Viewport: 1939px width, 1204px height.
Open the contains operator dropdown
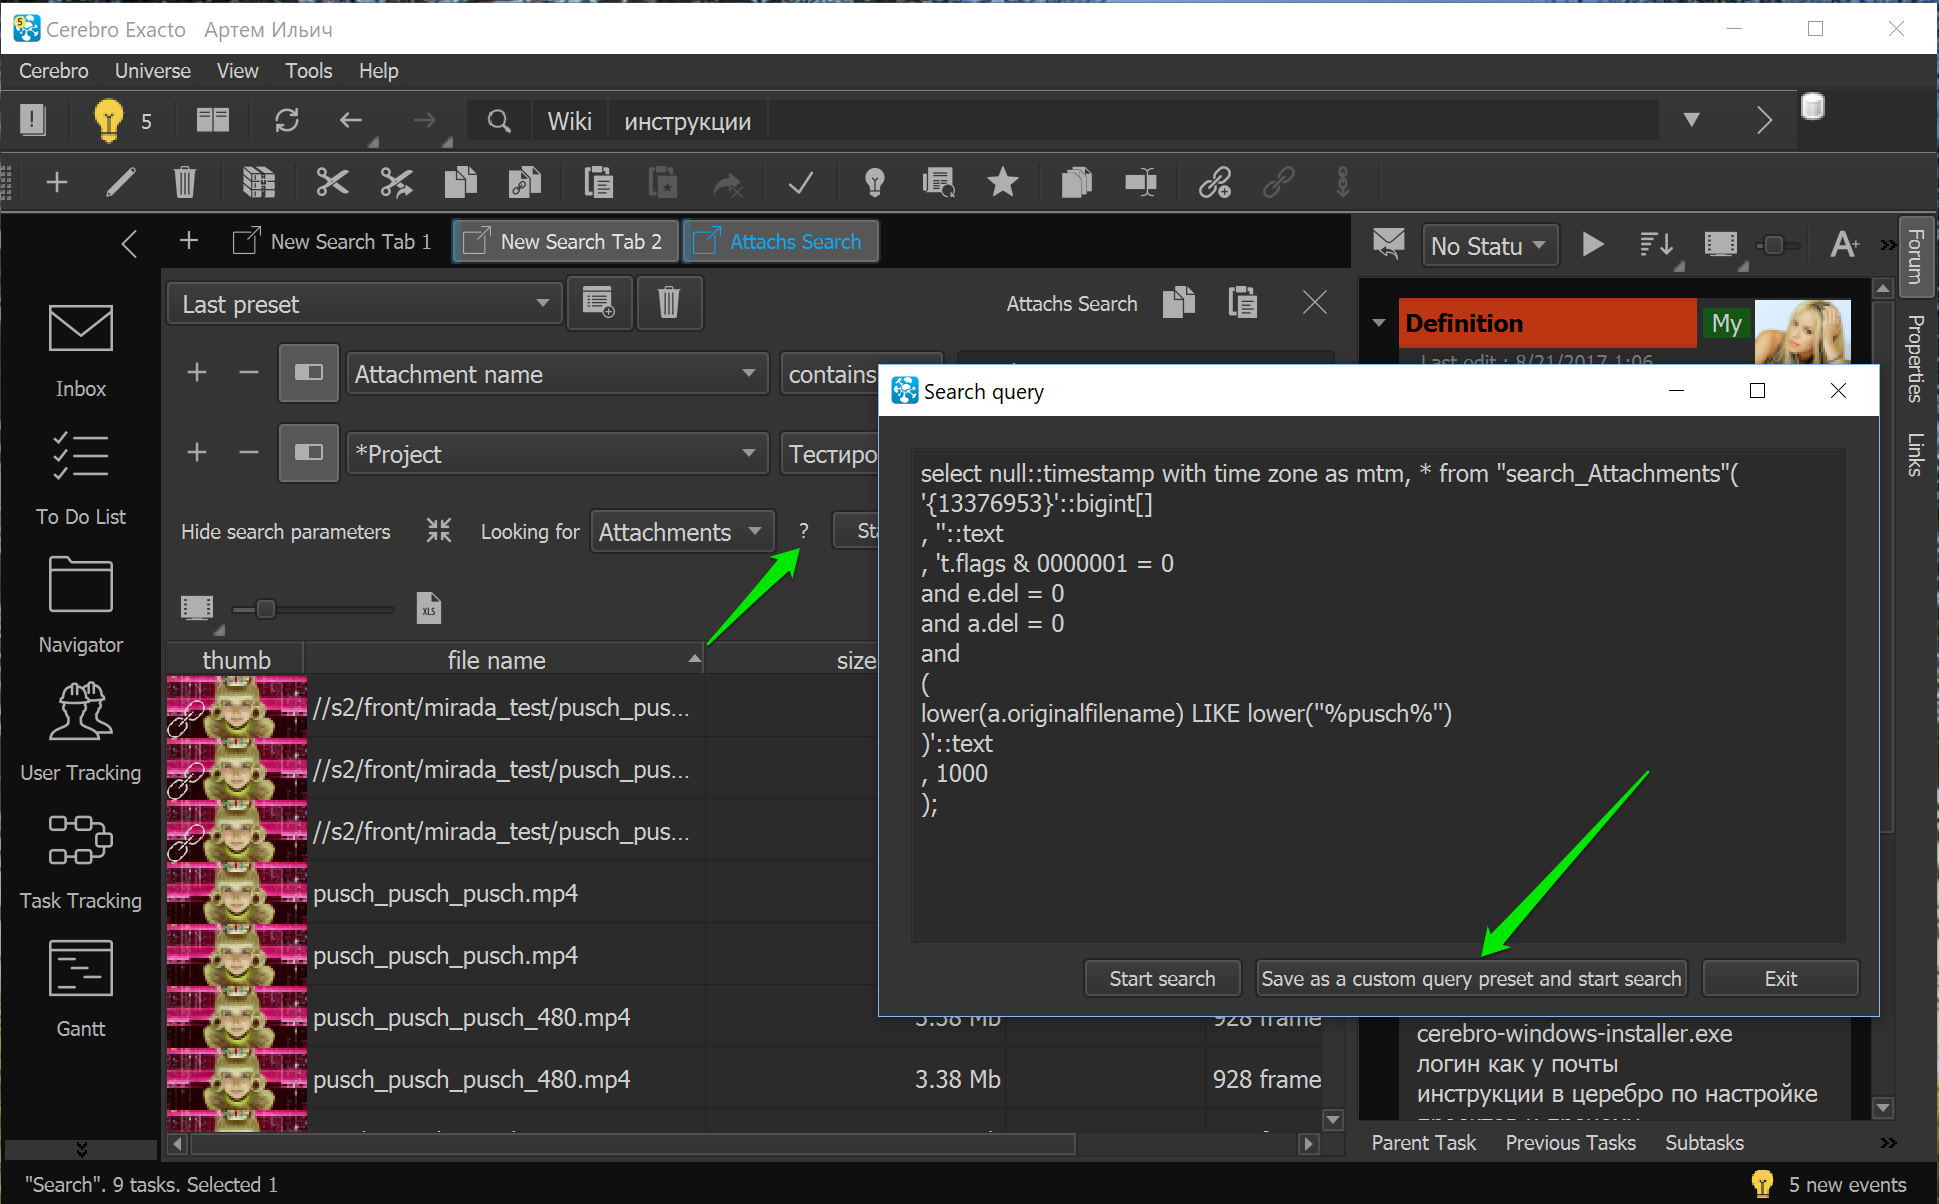click(832, 374)
